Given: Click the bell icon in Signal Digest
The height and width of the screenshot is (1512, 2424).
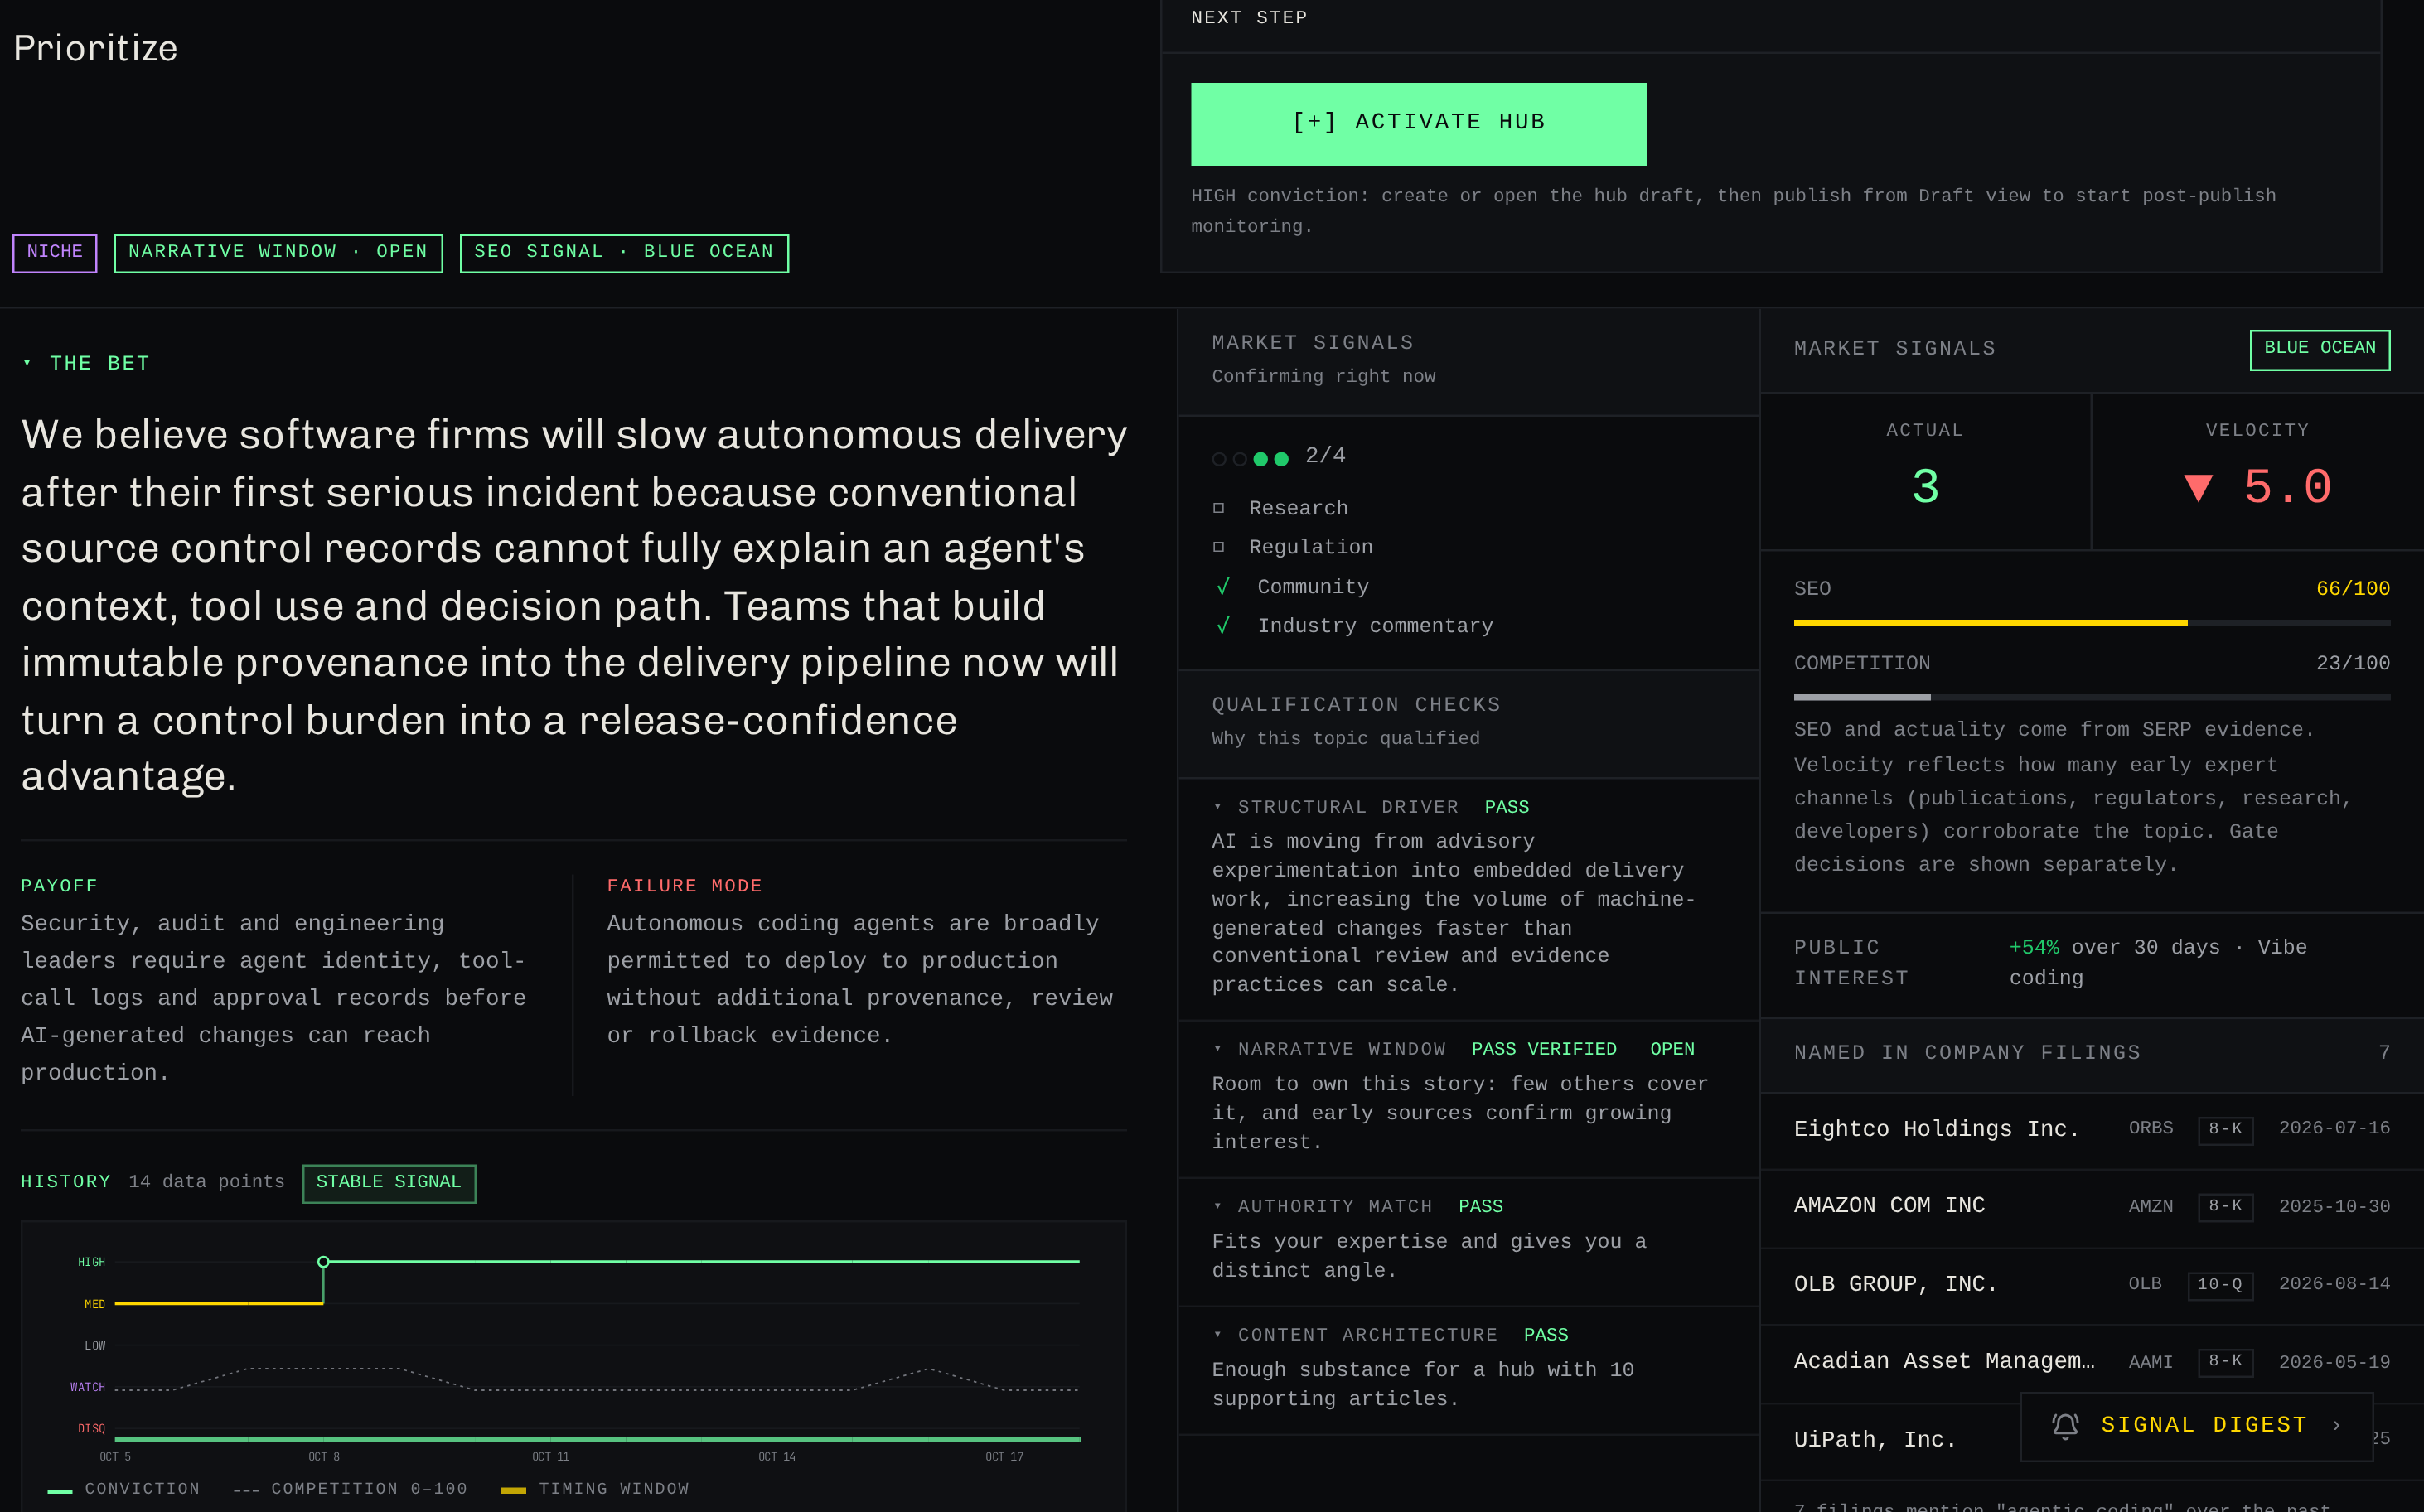Looking at the screenshot, I should [2065, 1426].
